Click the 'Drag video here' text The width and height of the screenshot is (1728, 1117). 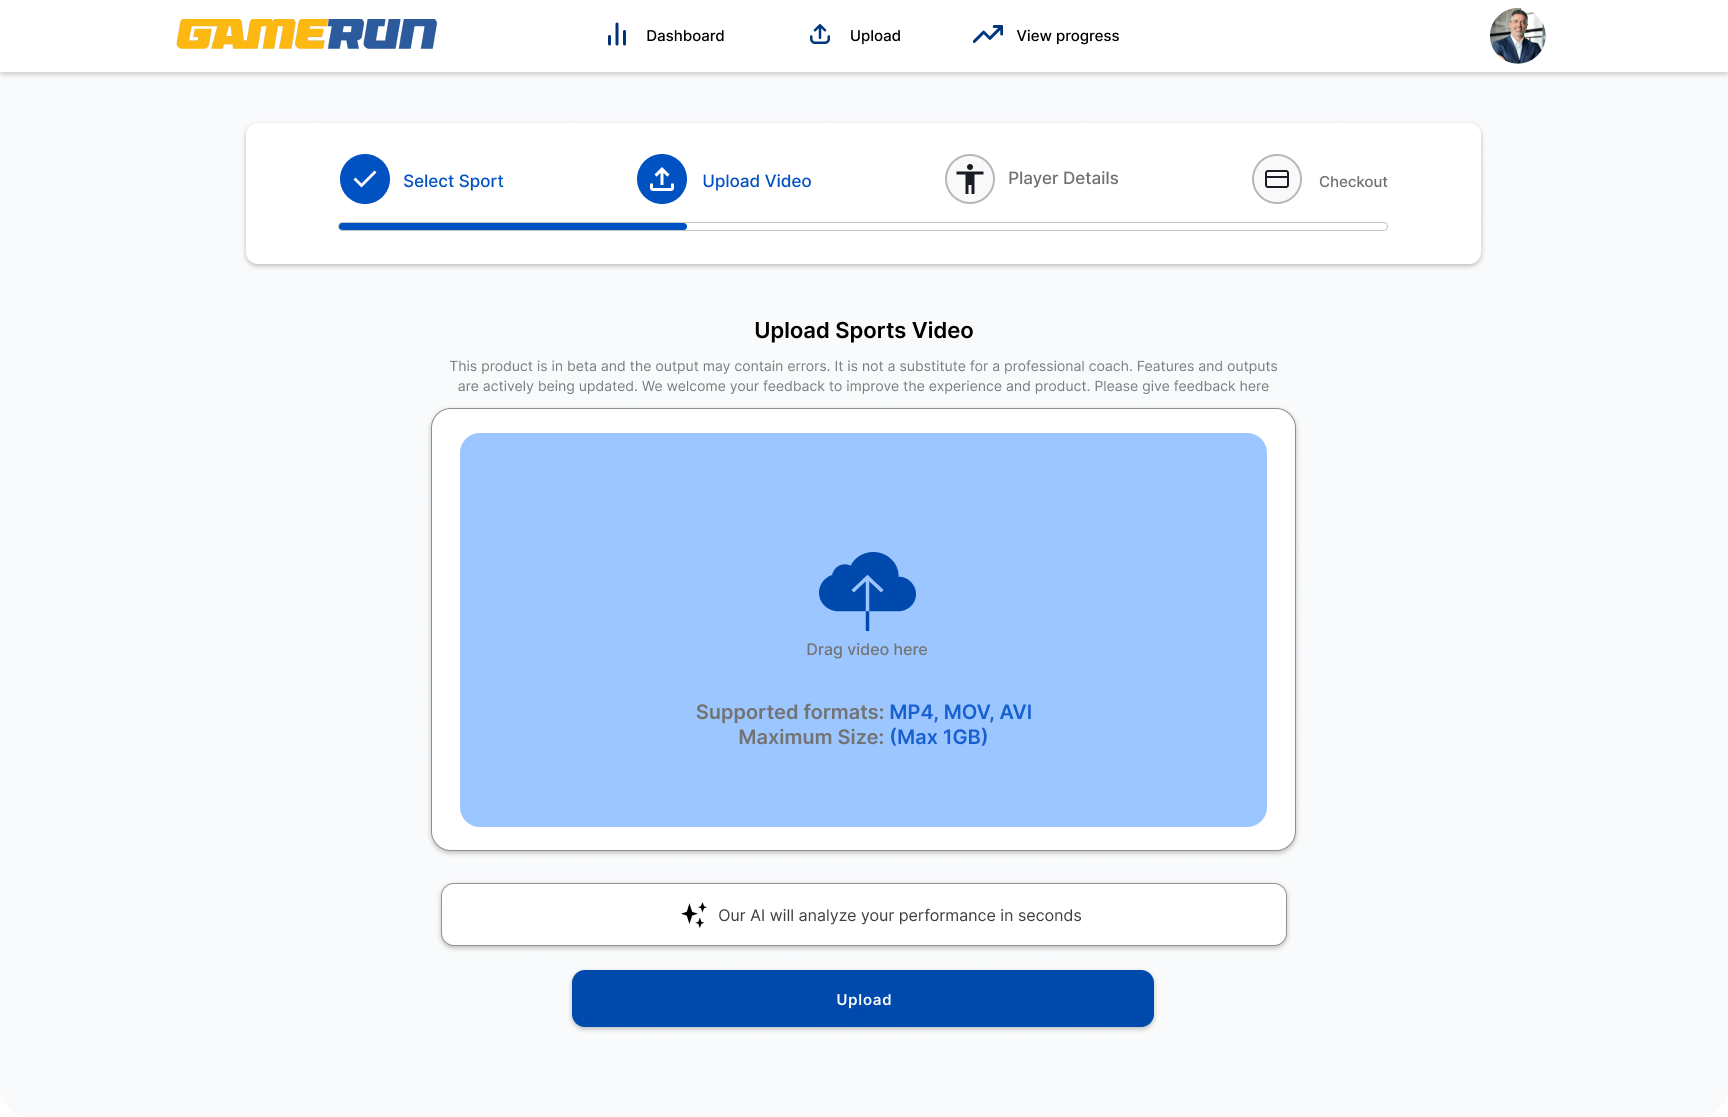[867, 650]
